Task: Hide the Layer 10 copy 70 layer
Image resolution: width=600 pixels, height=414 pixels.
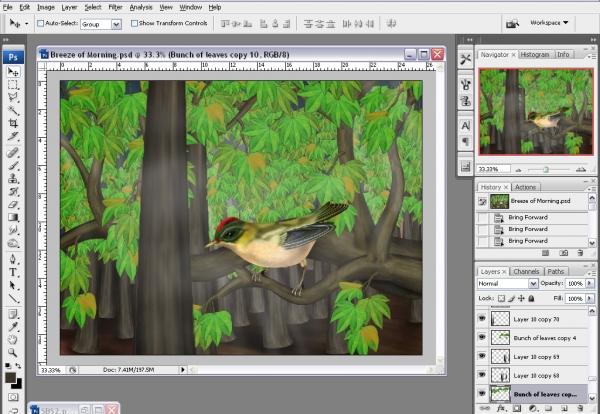Action: point(482,318)
